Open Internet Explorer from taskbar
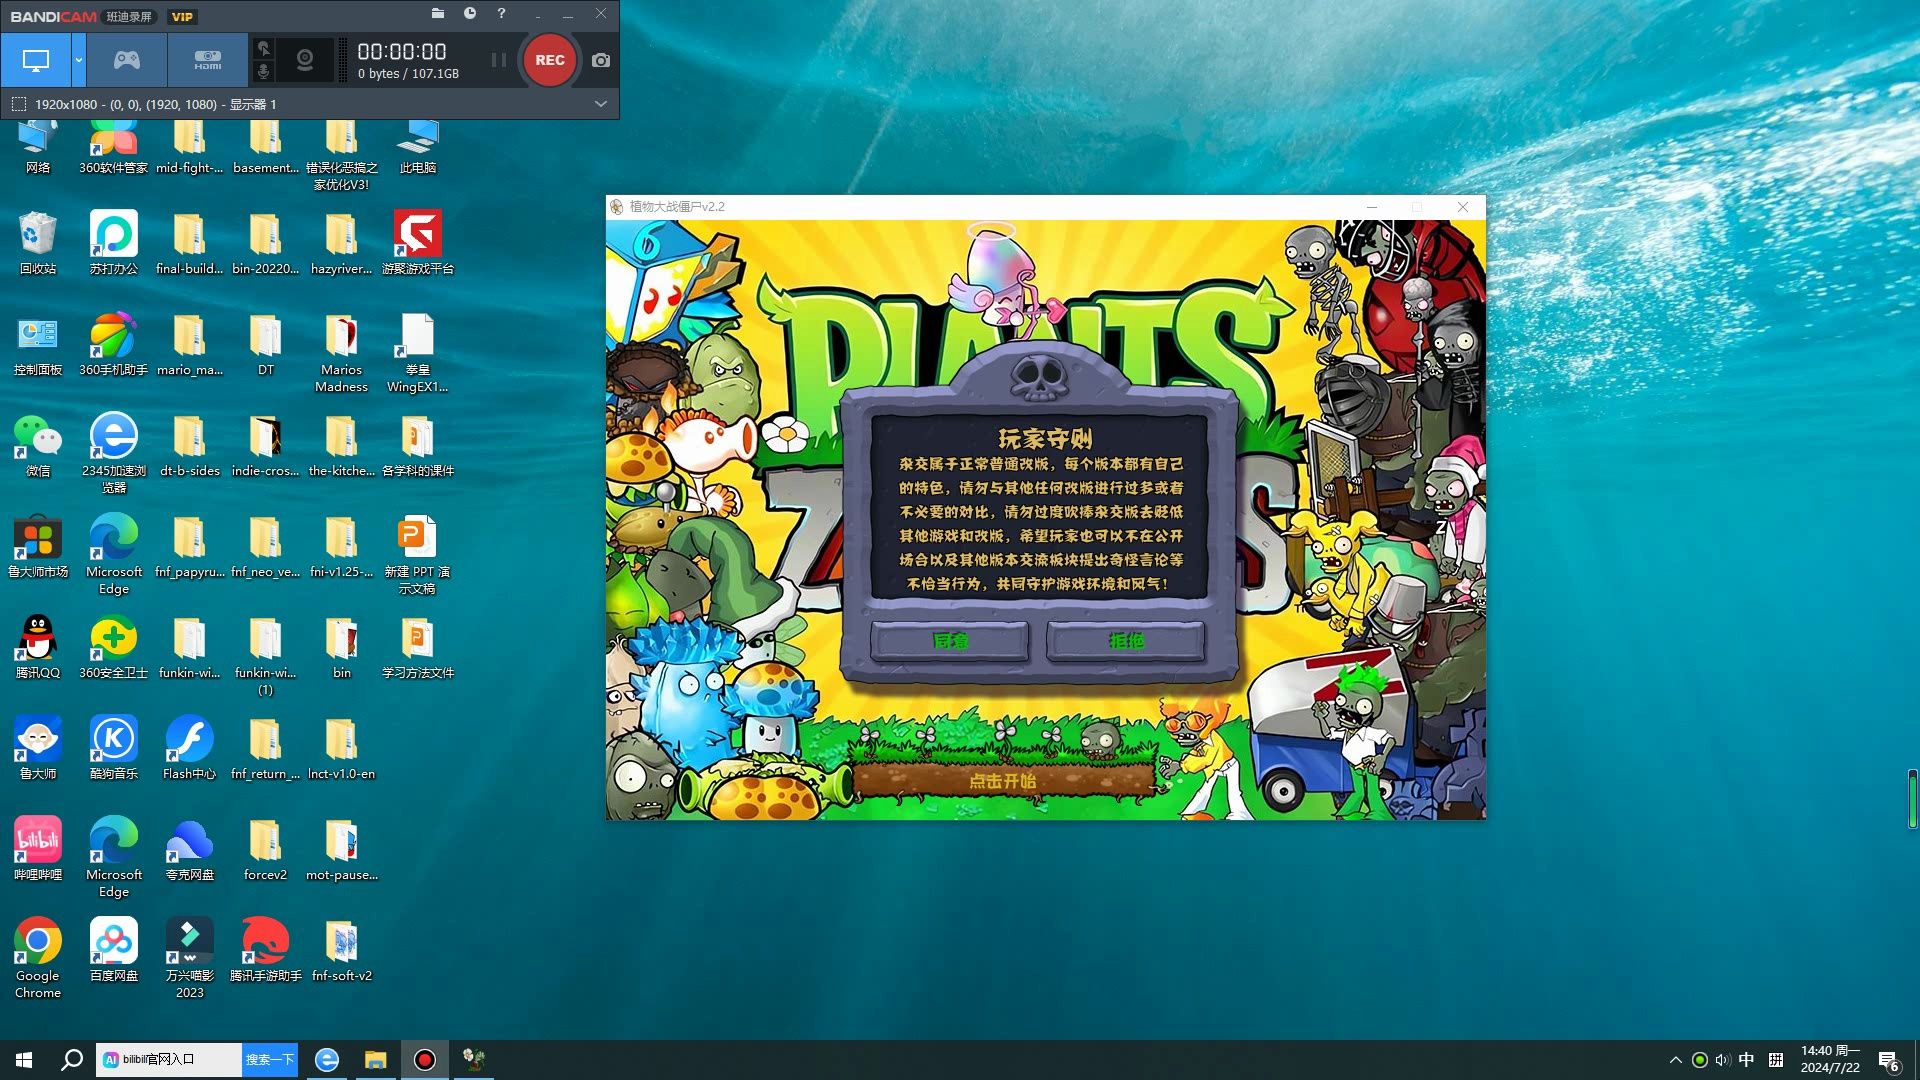 click(327, 1060)
